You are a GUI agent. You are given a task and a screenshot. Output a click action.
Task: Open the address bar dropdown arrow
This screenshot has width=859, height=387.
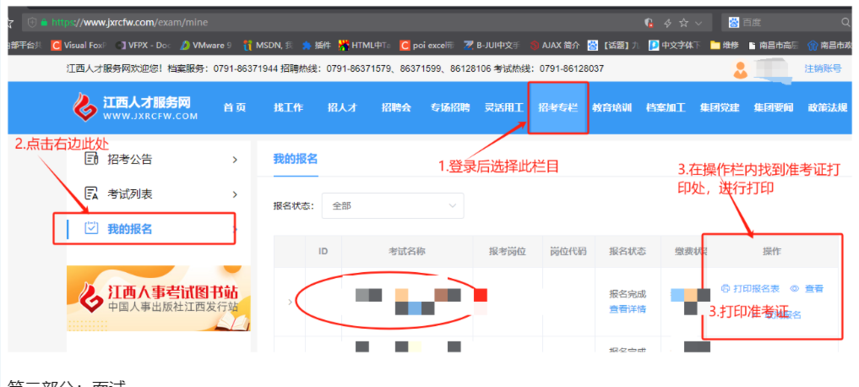coord(698,23)
